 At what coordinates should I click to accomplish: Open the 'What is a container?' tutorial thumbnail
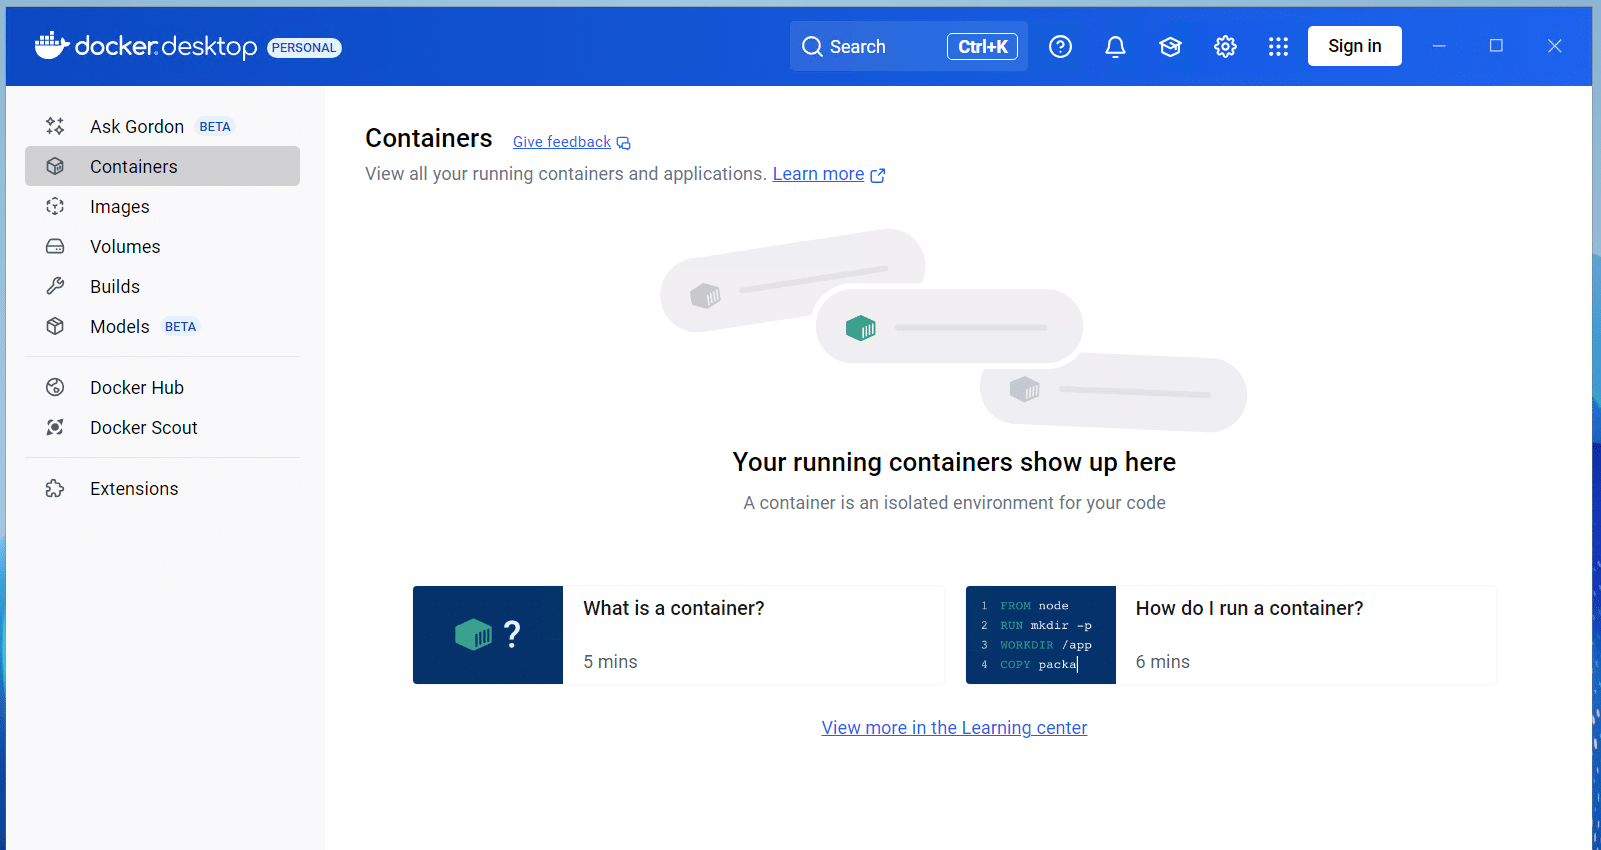coord(488,635)
